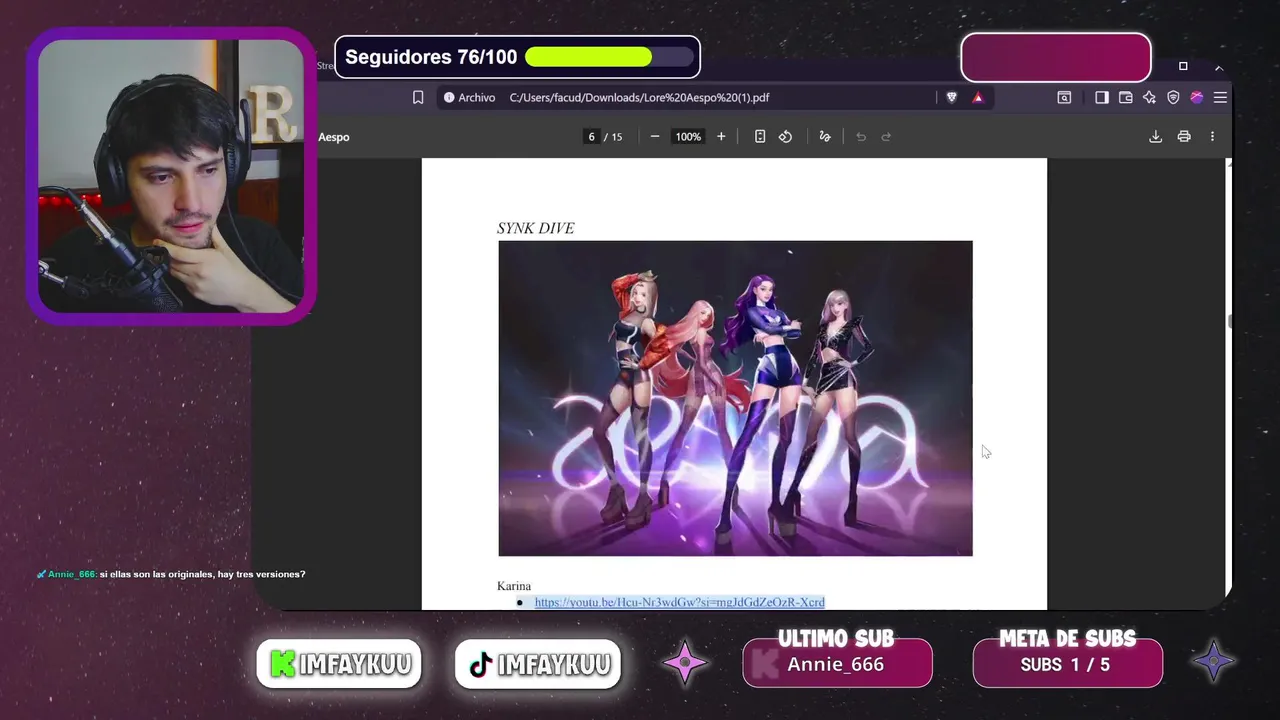Click the Brave Rewards triangle icon
This screenshot has width=1280, height=720.
(978, 97)
